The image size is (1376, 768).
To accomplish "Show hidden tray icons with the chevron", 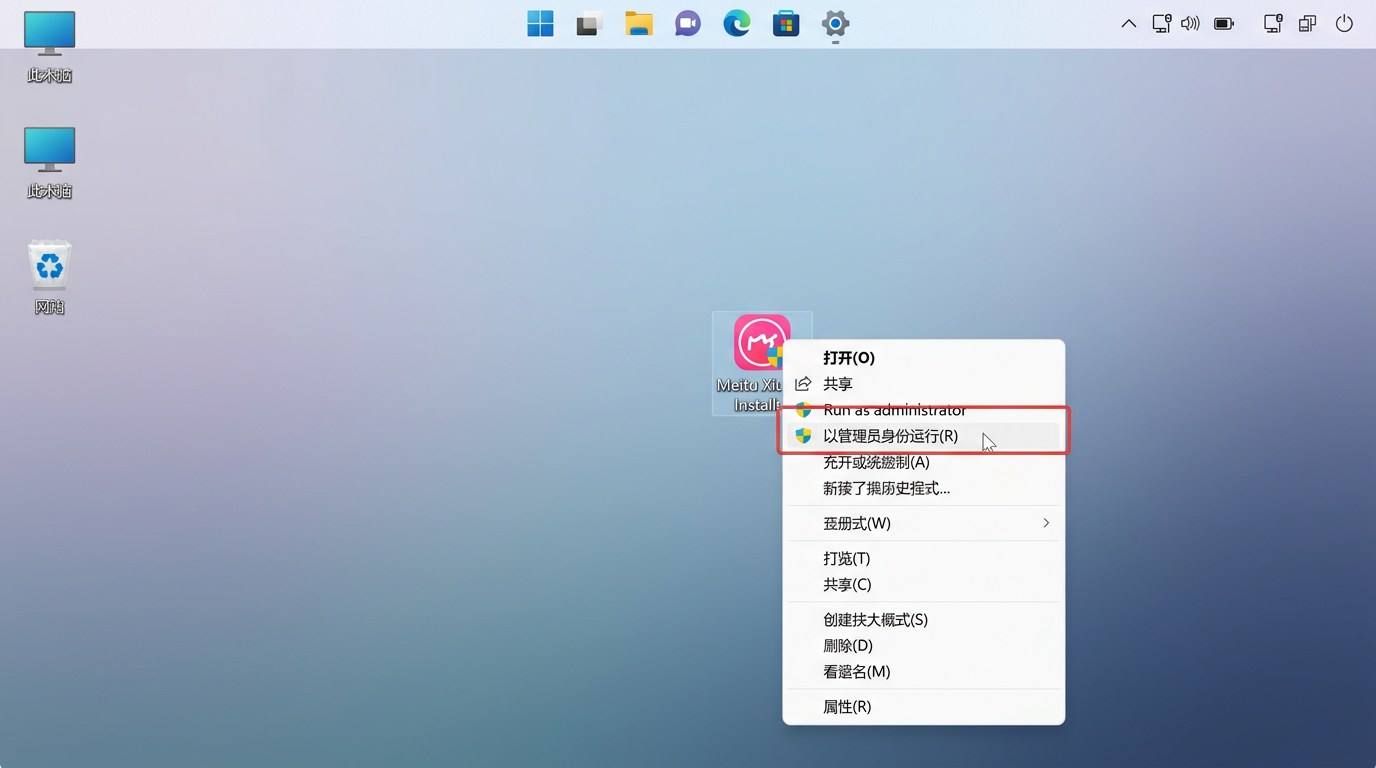I will pos(1129,24).
